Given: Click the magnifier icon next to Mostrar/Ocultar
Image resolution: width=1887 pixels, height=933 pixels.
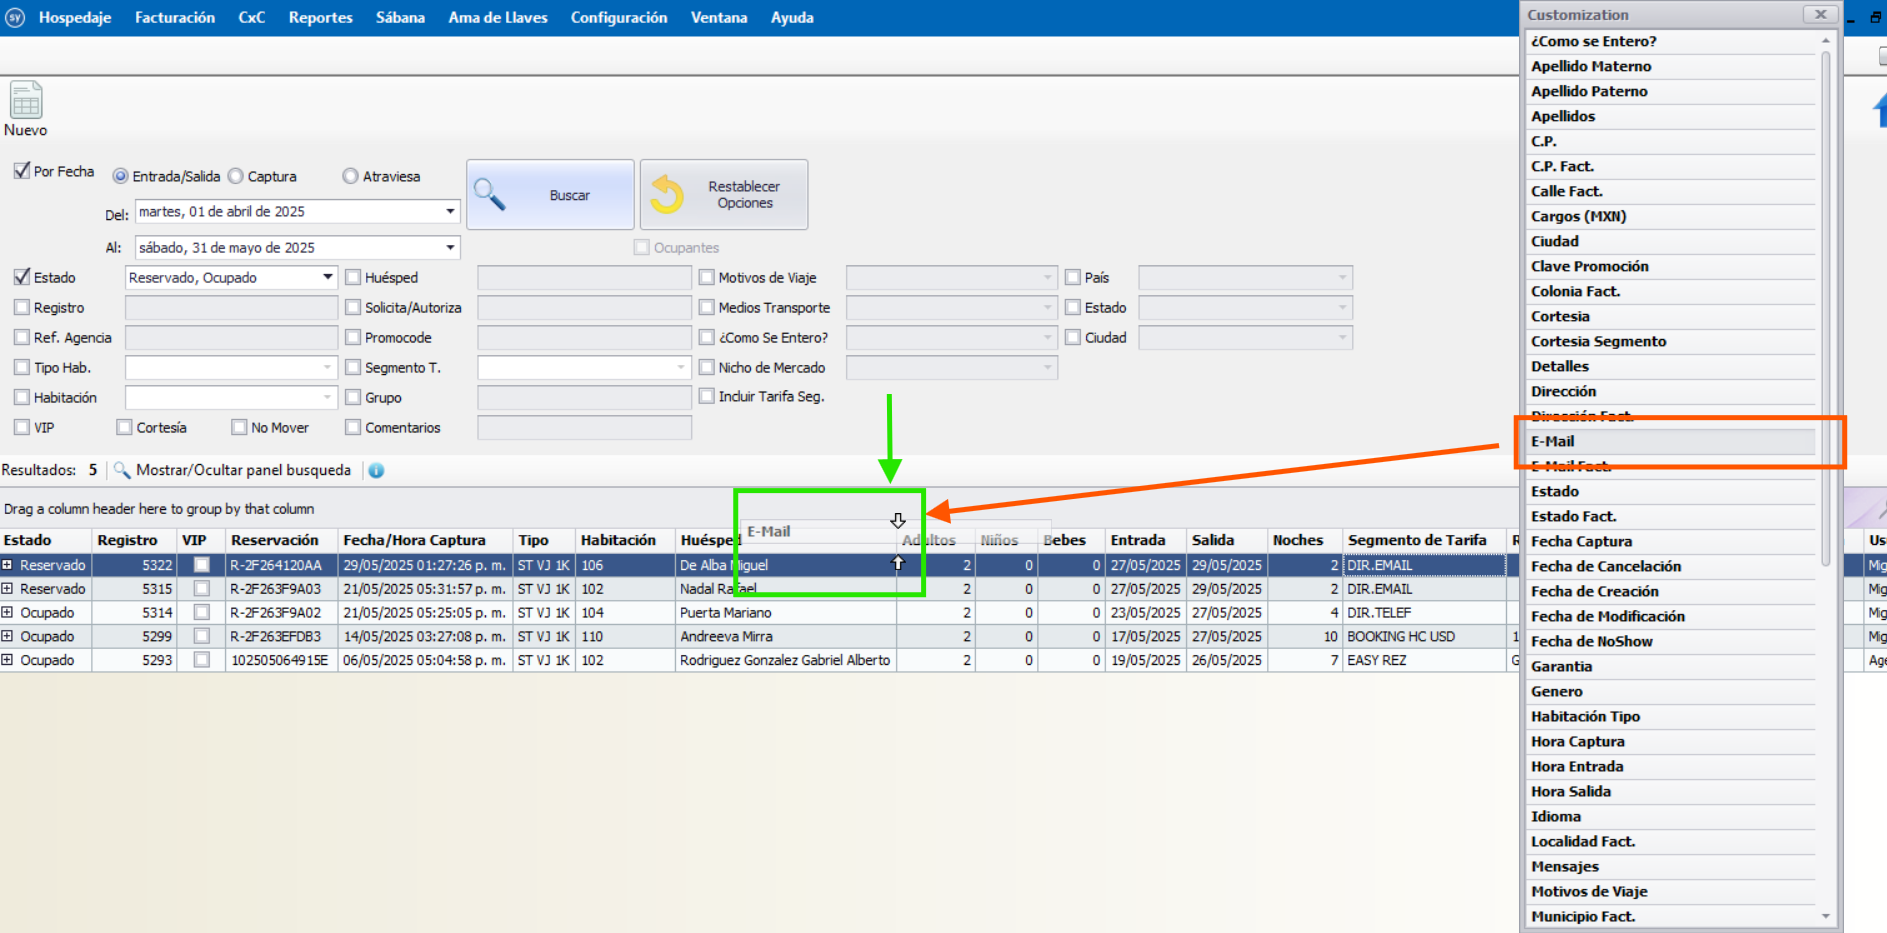Looking at the screenshot, I should [x=122, y=470].
